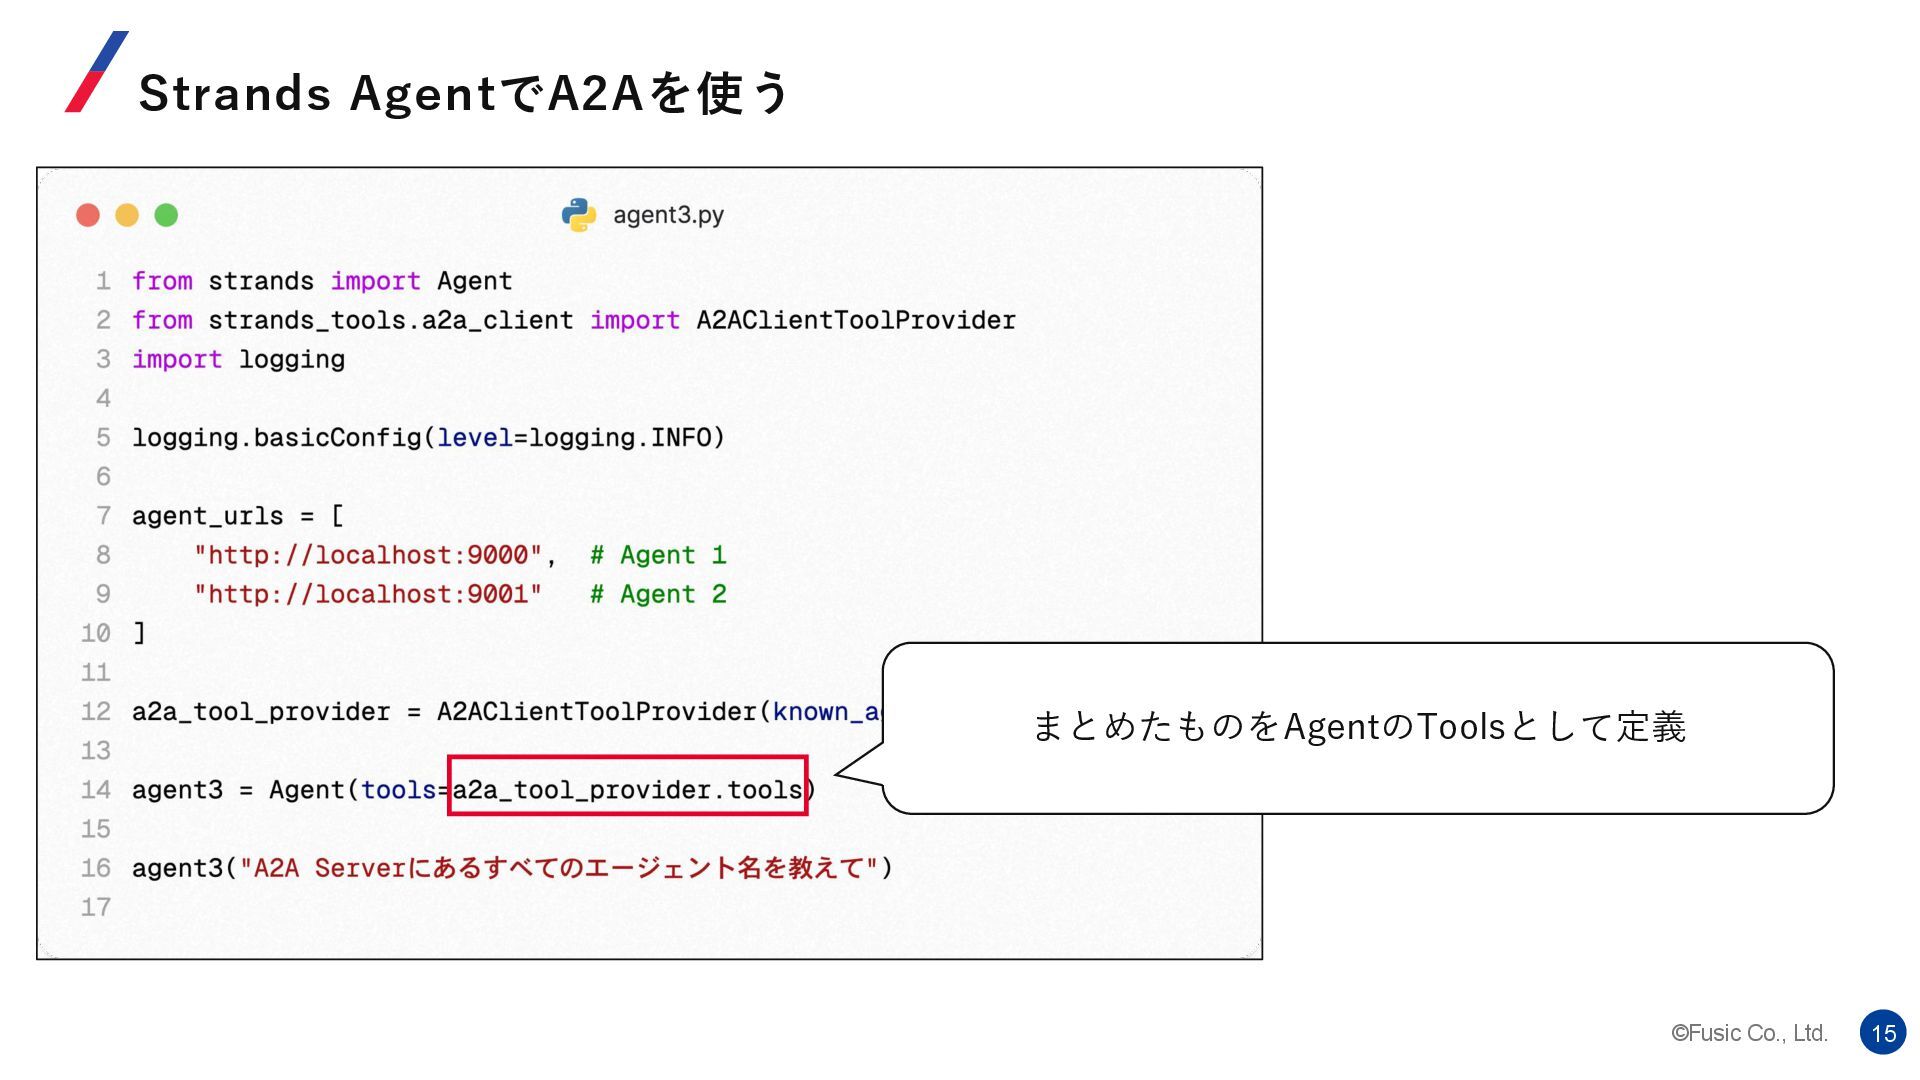Click the Python logo icon beside agent3.py

(579, 215)
